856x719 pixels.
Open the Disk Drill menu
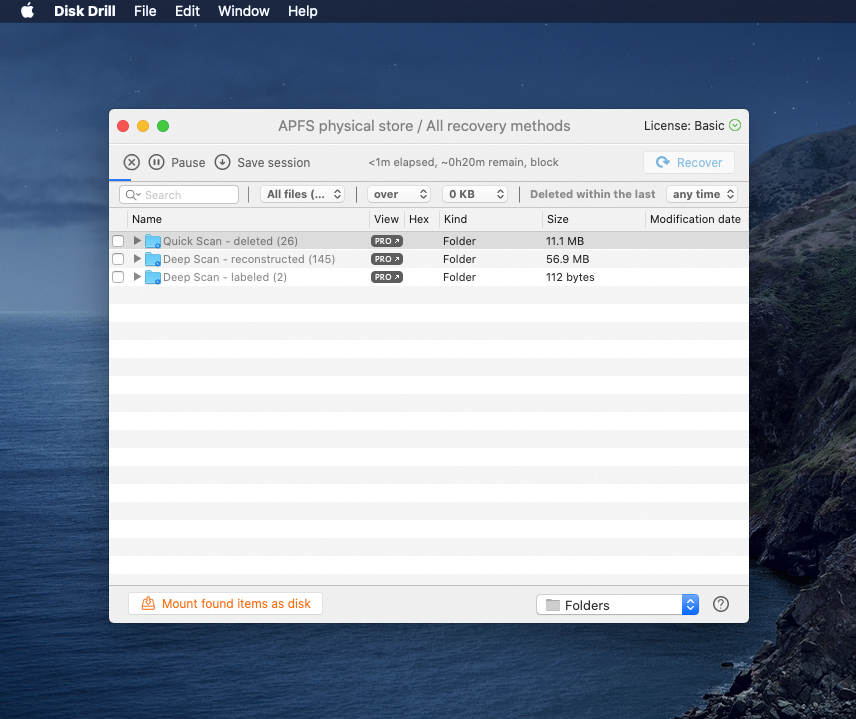point(83,11)
